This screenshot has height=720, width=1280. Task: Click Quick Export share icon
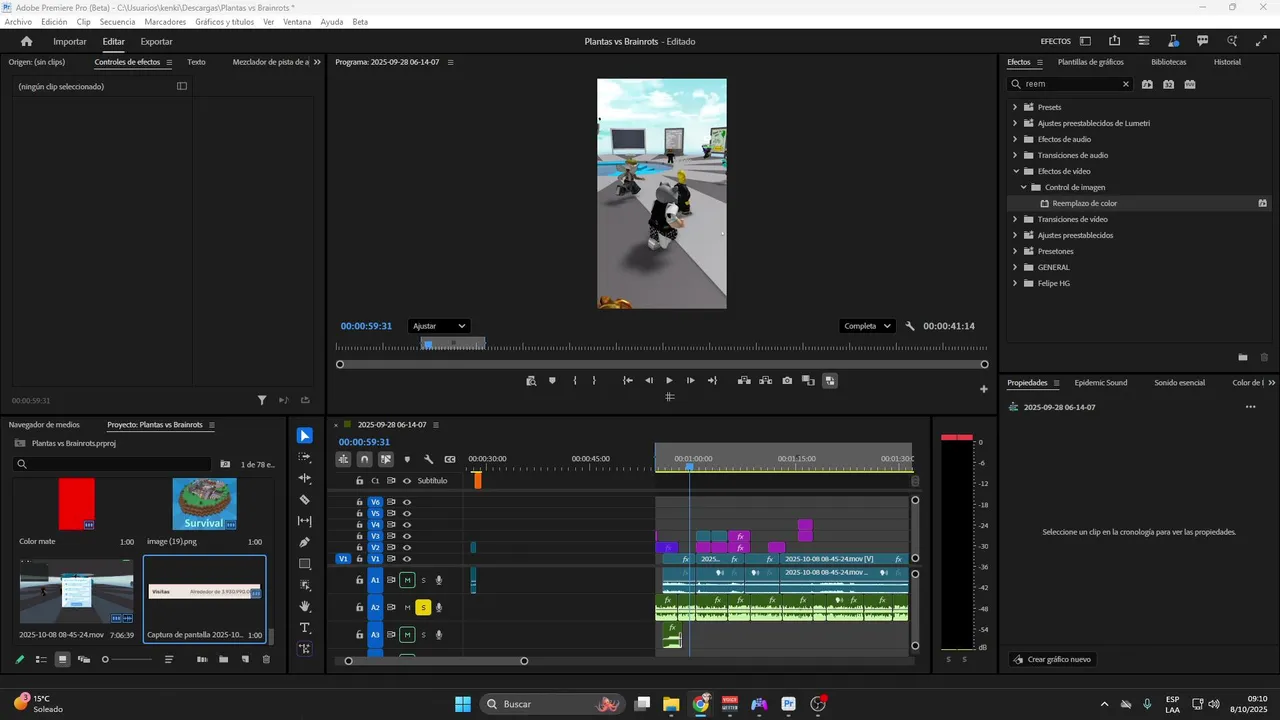point(1114,41)
